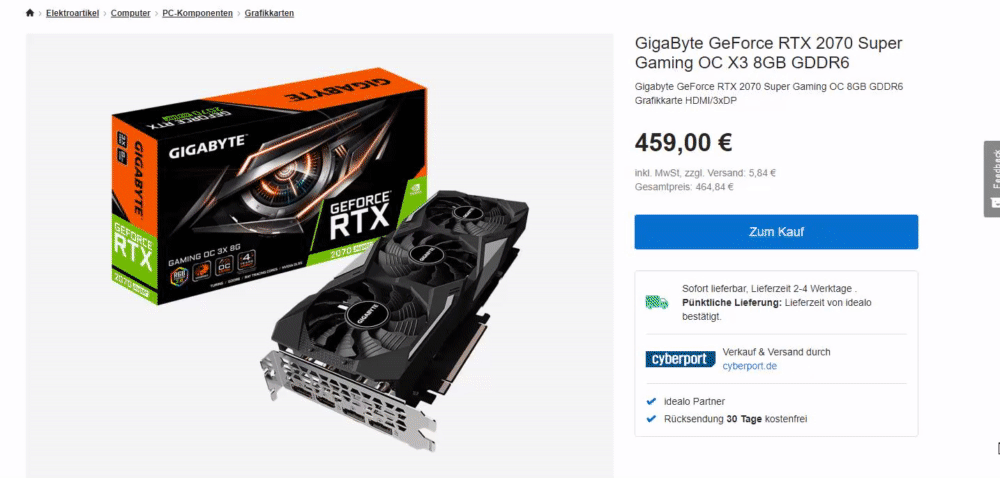Click the Feedback tab speech icon
This screenshot has height=478, width=1000.
[996, 202]
